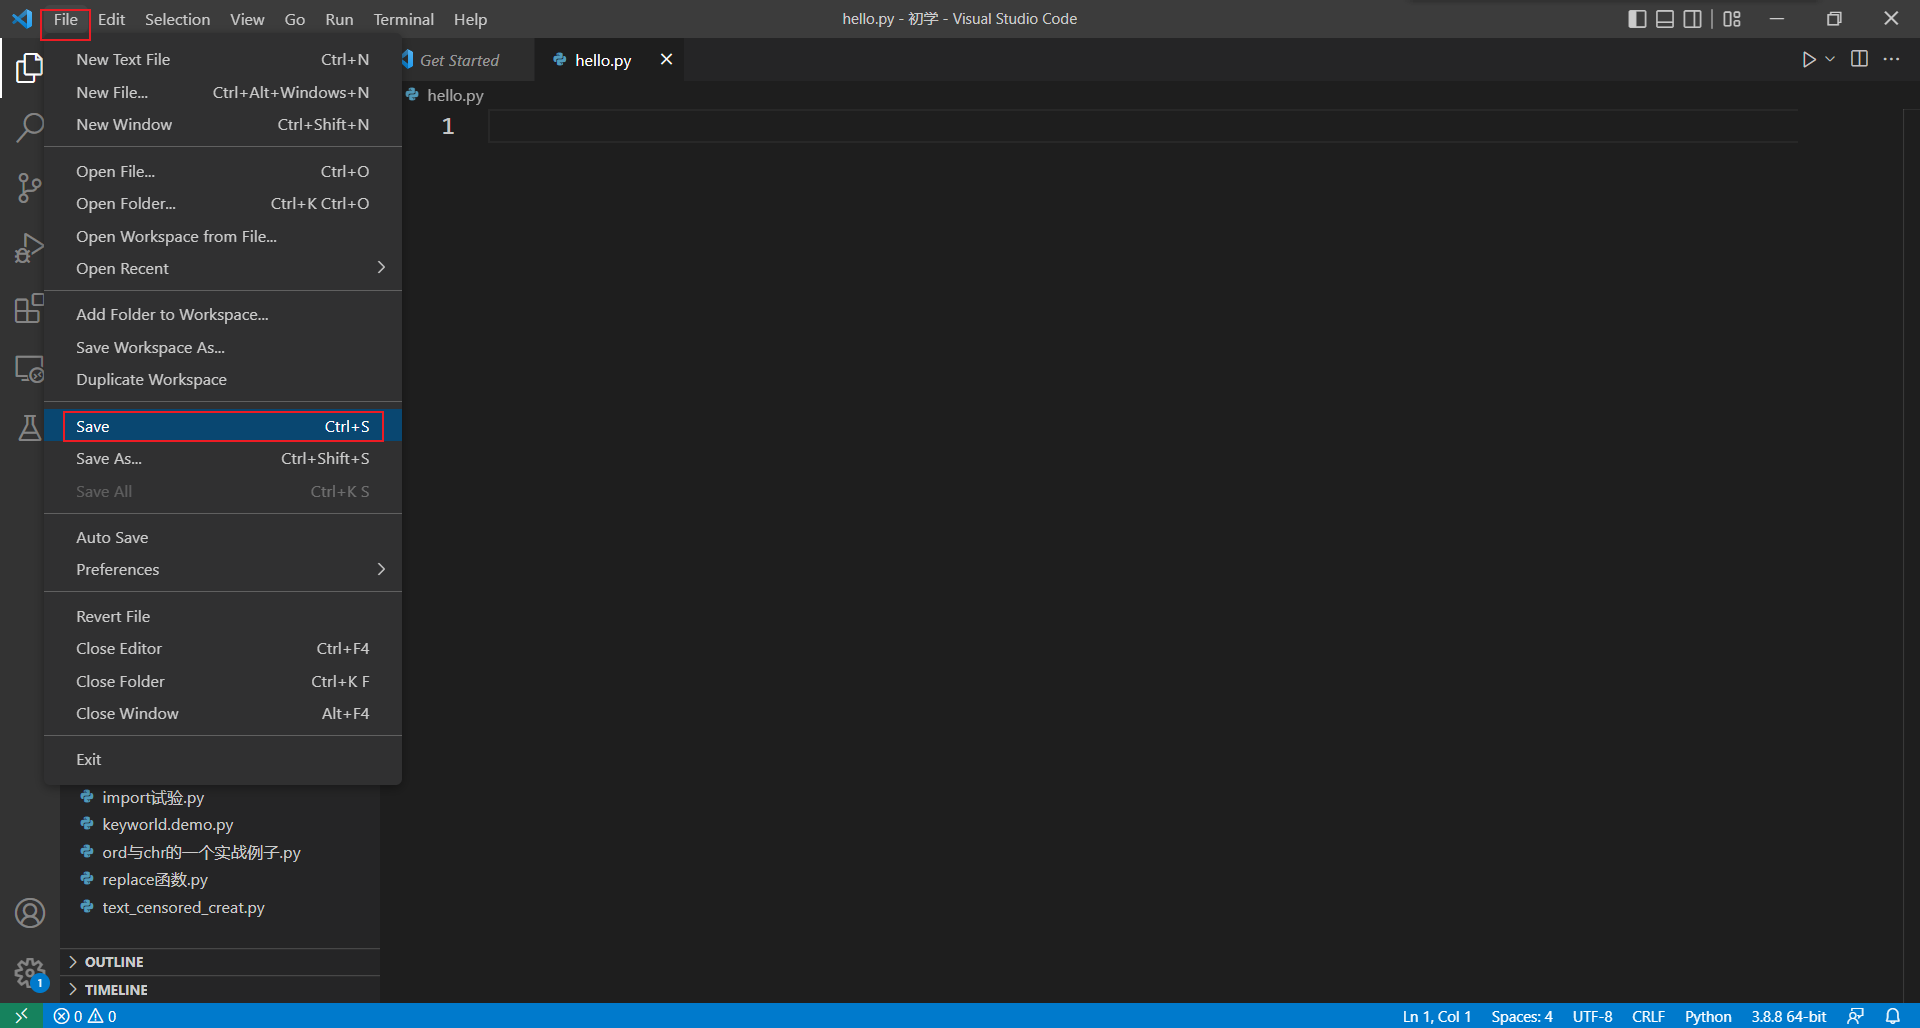Open the Extensions view
This screenshot has height=1028, width=1920.
[x=30, y=308]
